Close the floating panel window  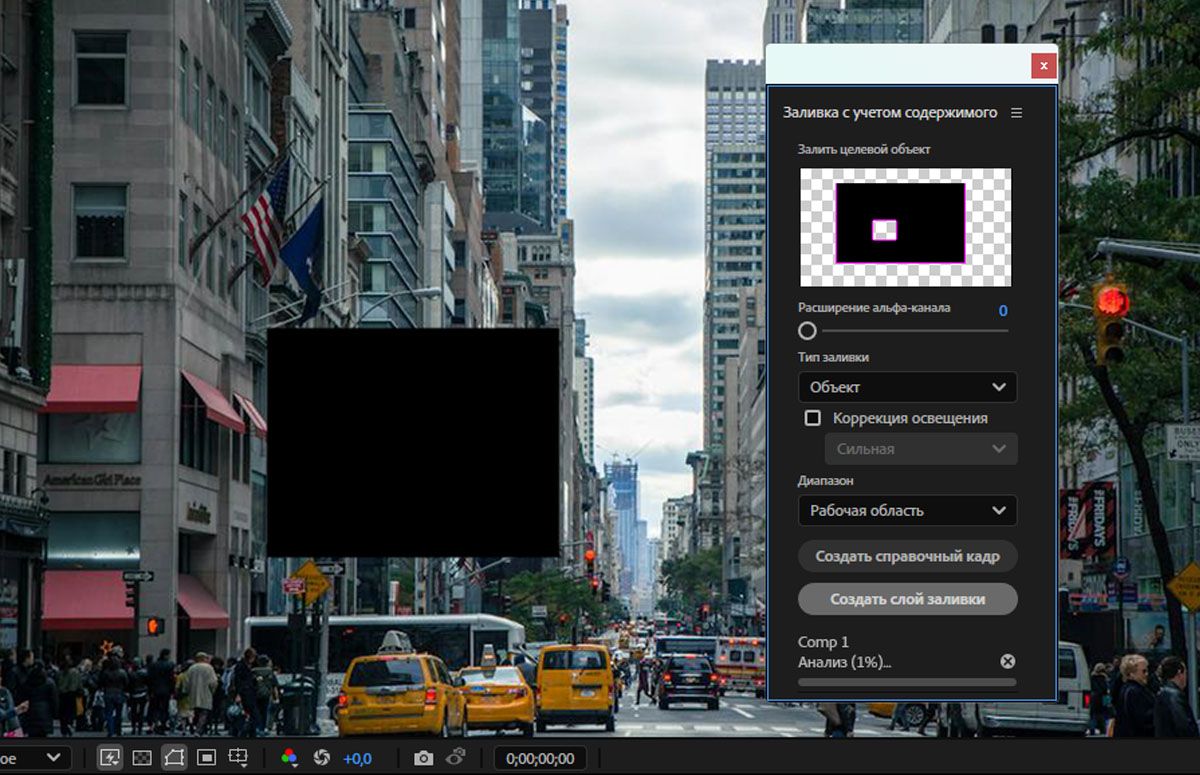coord(1043,66)
